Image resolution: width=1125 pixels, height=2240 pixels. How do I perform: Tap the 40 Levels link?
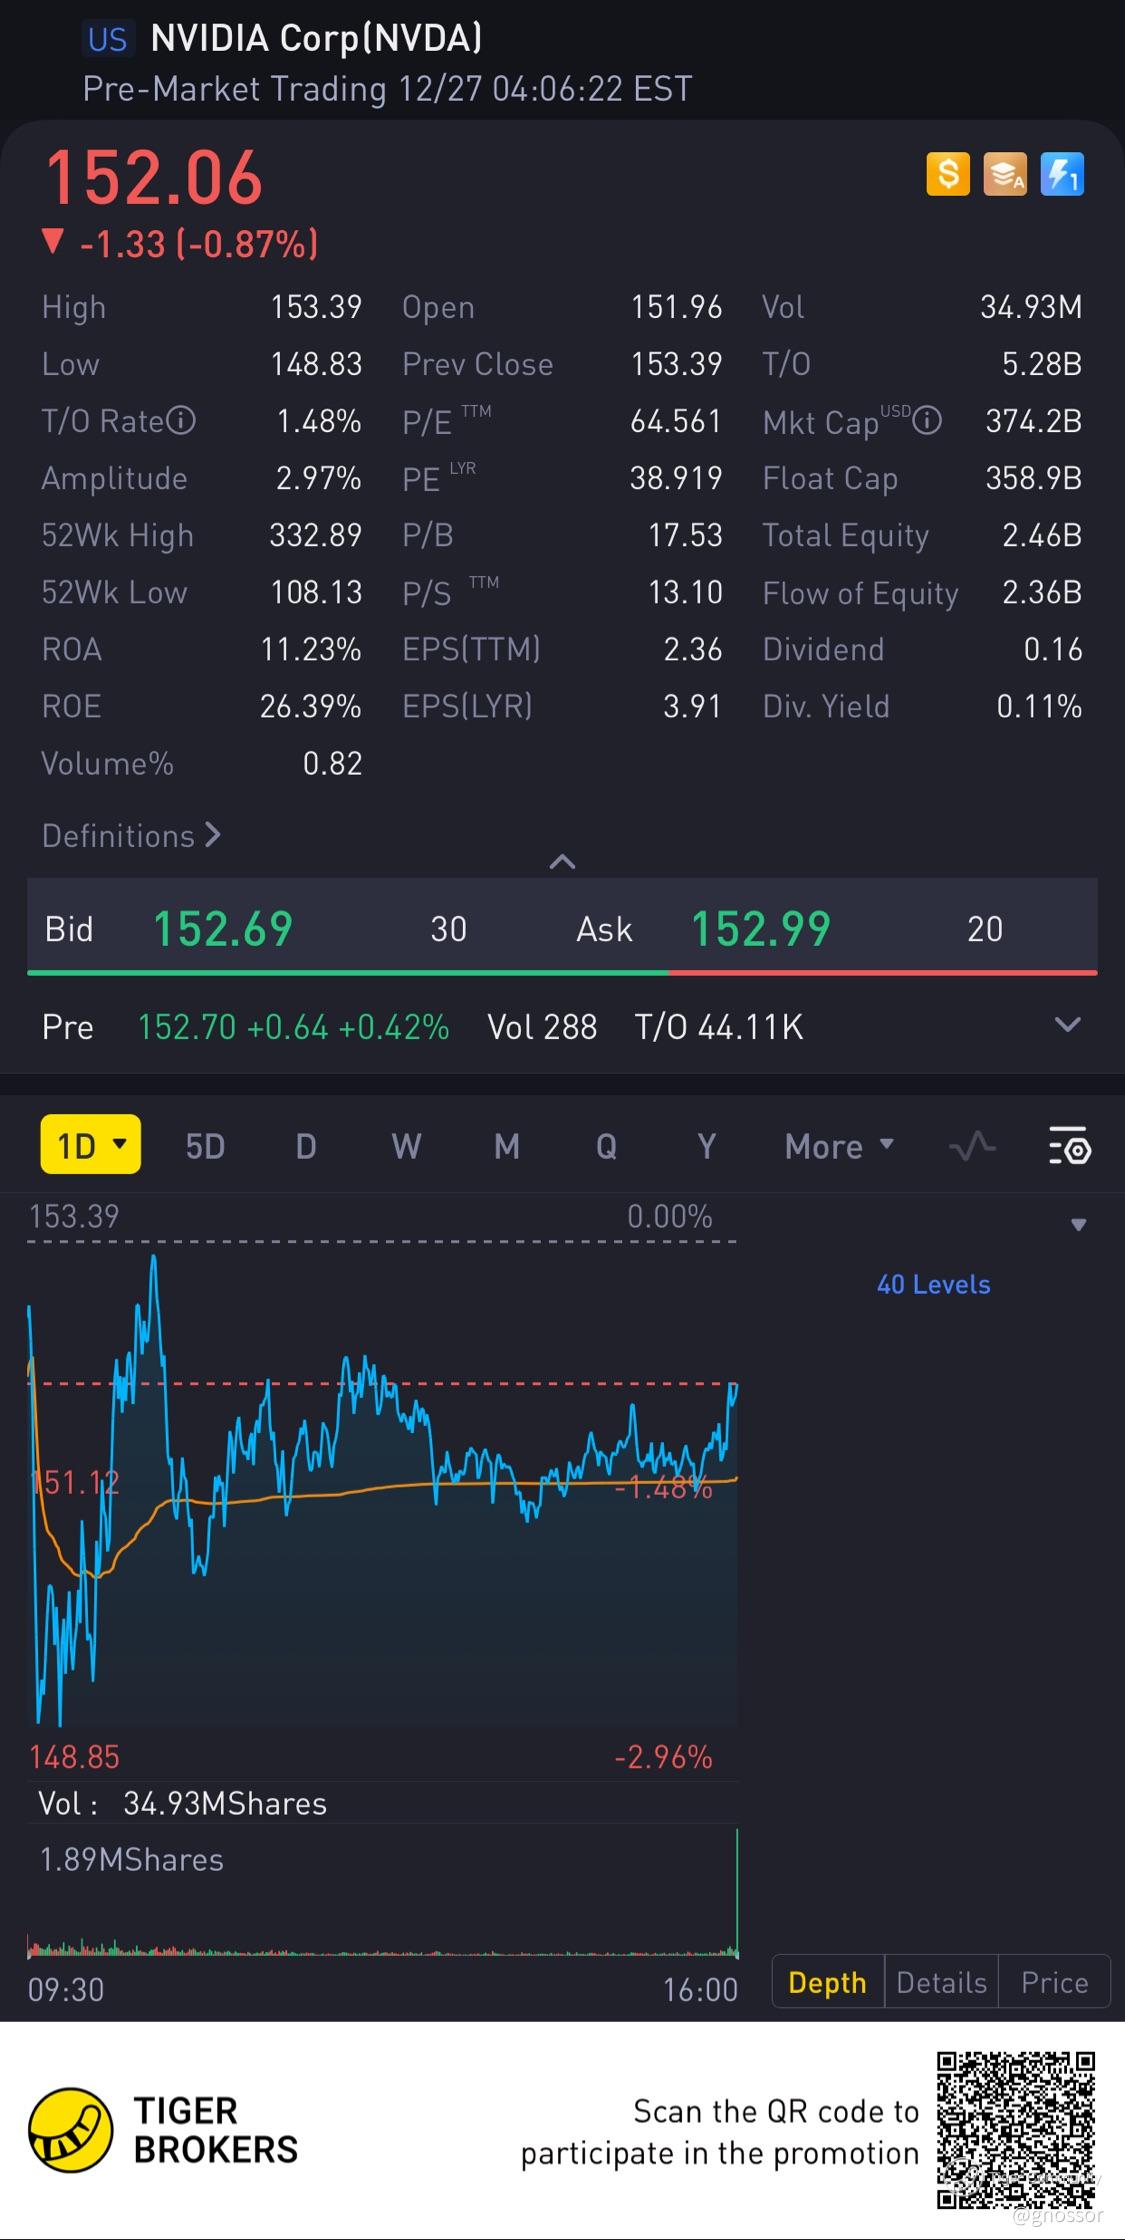933,1284
